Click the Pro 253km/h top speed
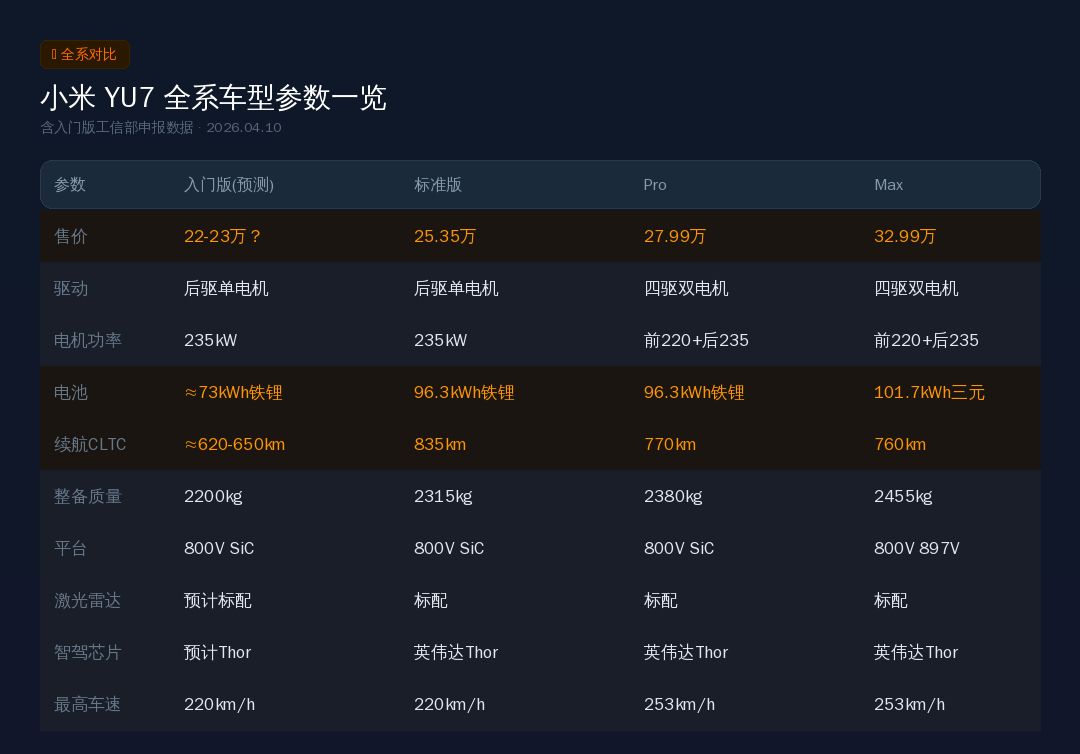The height and width of the screenshot is (754, 1080). 679,705
